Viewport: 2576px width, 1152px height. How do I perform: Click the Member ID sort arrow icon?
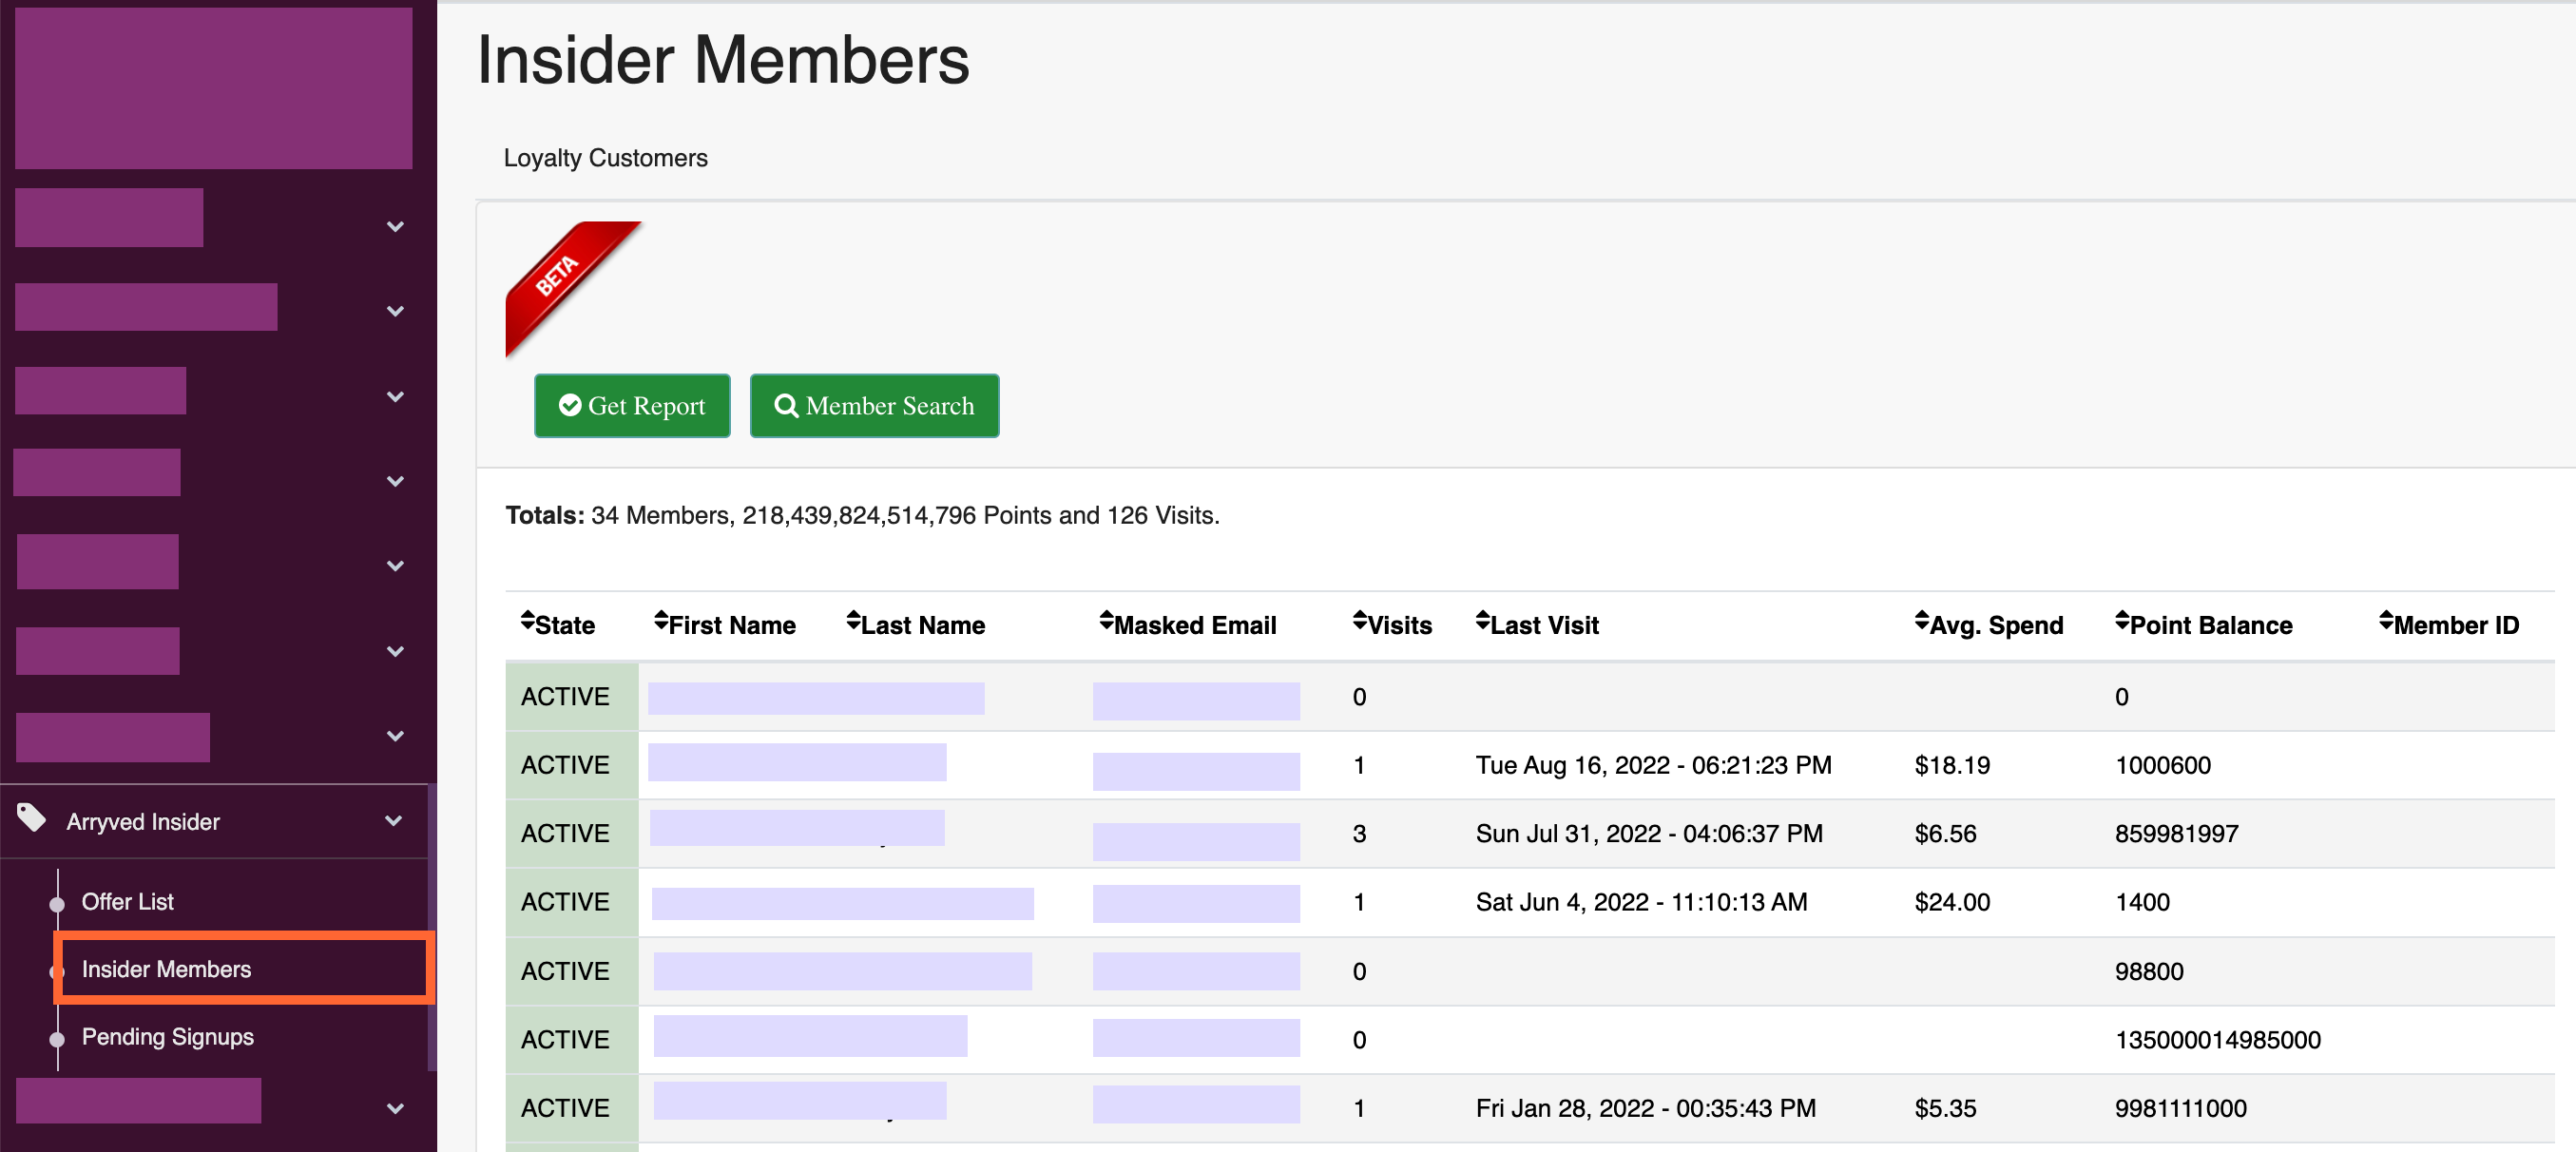2386,621
